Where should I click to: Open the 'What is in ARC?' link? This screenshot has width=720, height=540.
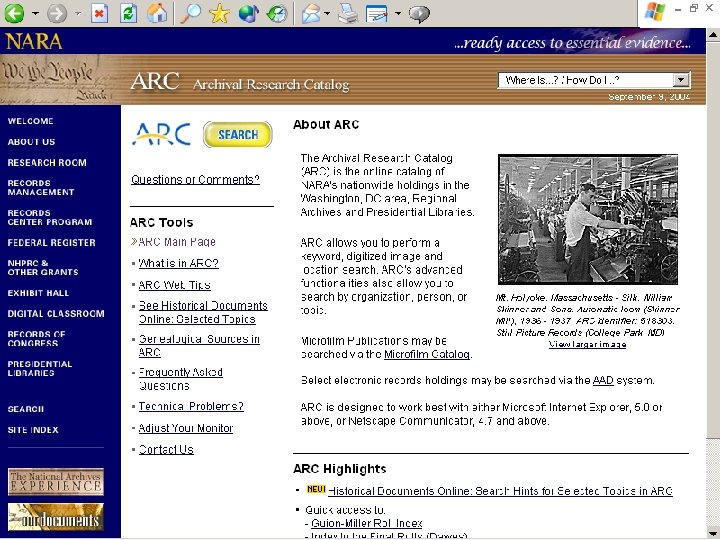pos(179,264)
